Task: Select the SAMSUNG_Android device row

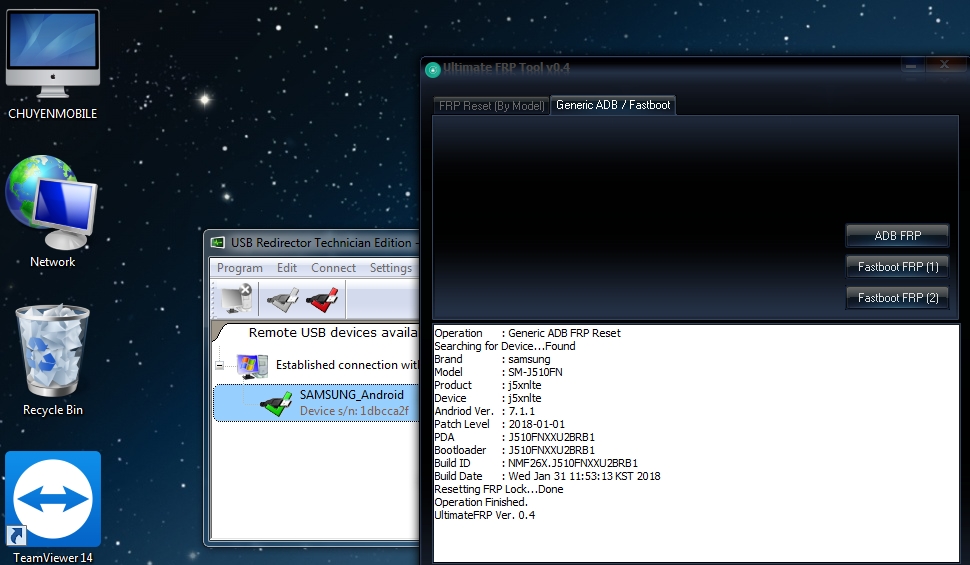Action: pos(317,403)
